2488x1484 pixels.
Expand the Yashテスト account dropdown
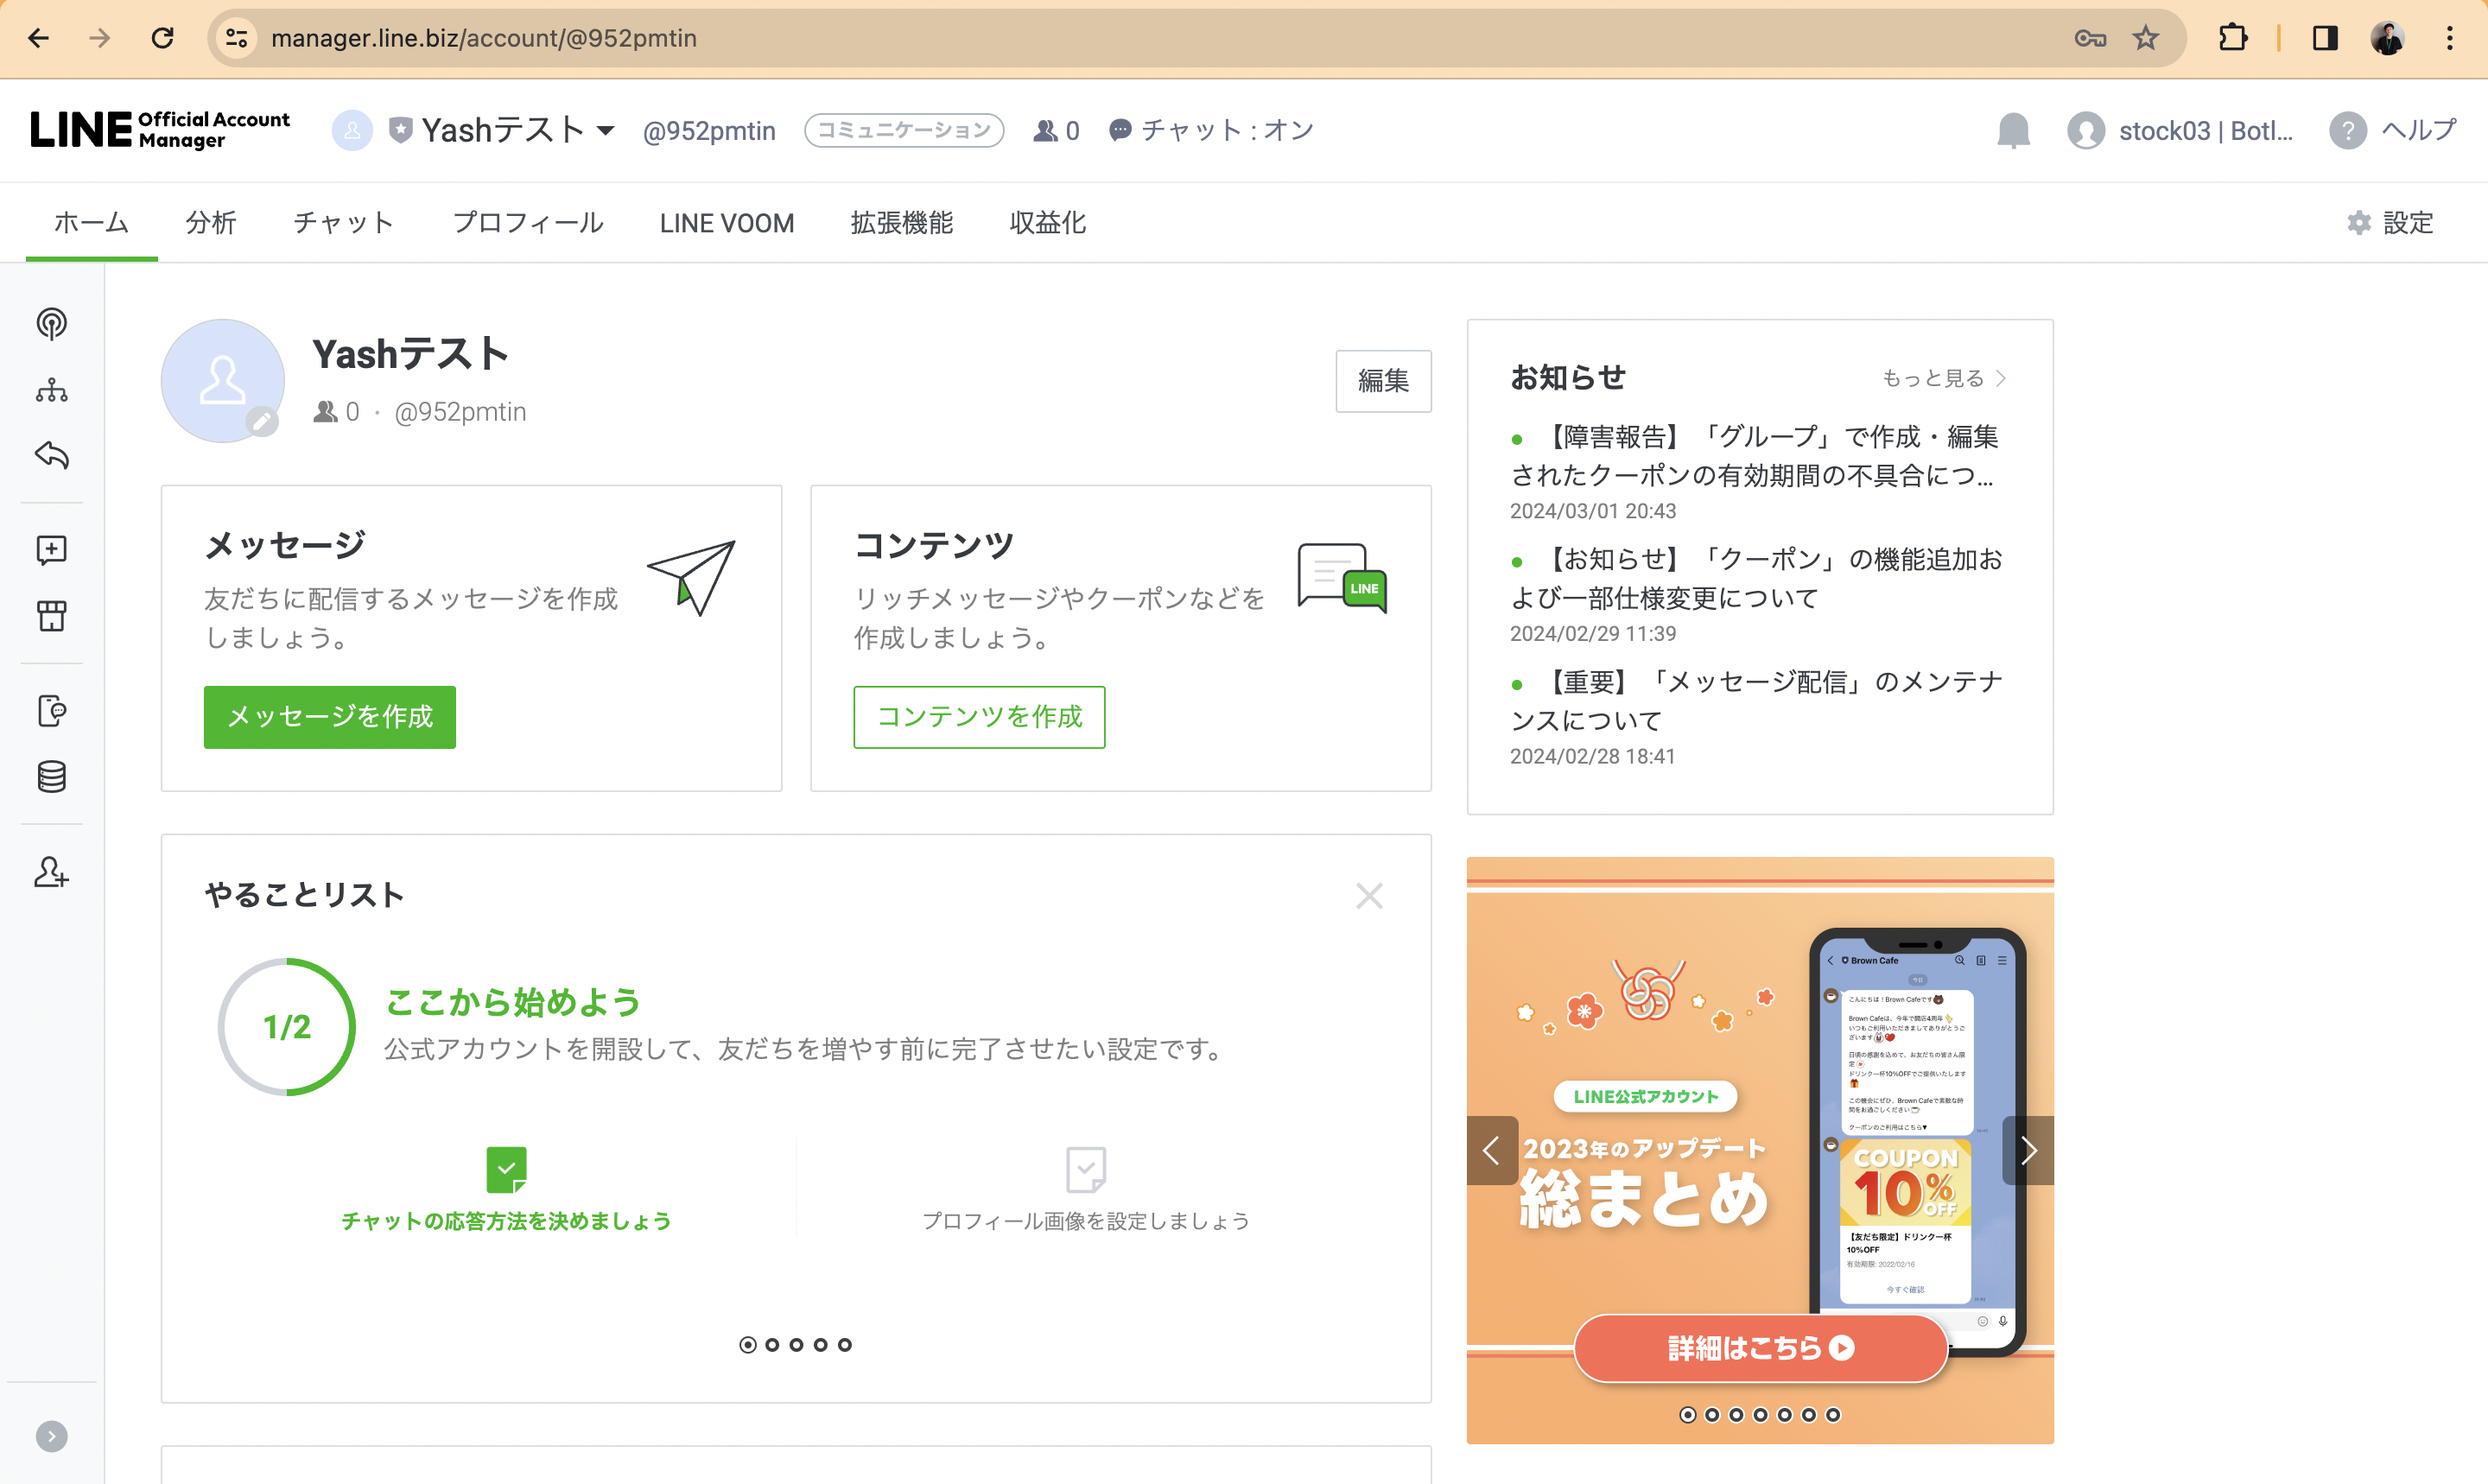tap(606, 130)
